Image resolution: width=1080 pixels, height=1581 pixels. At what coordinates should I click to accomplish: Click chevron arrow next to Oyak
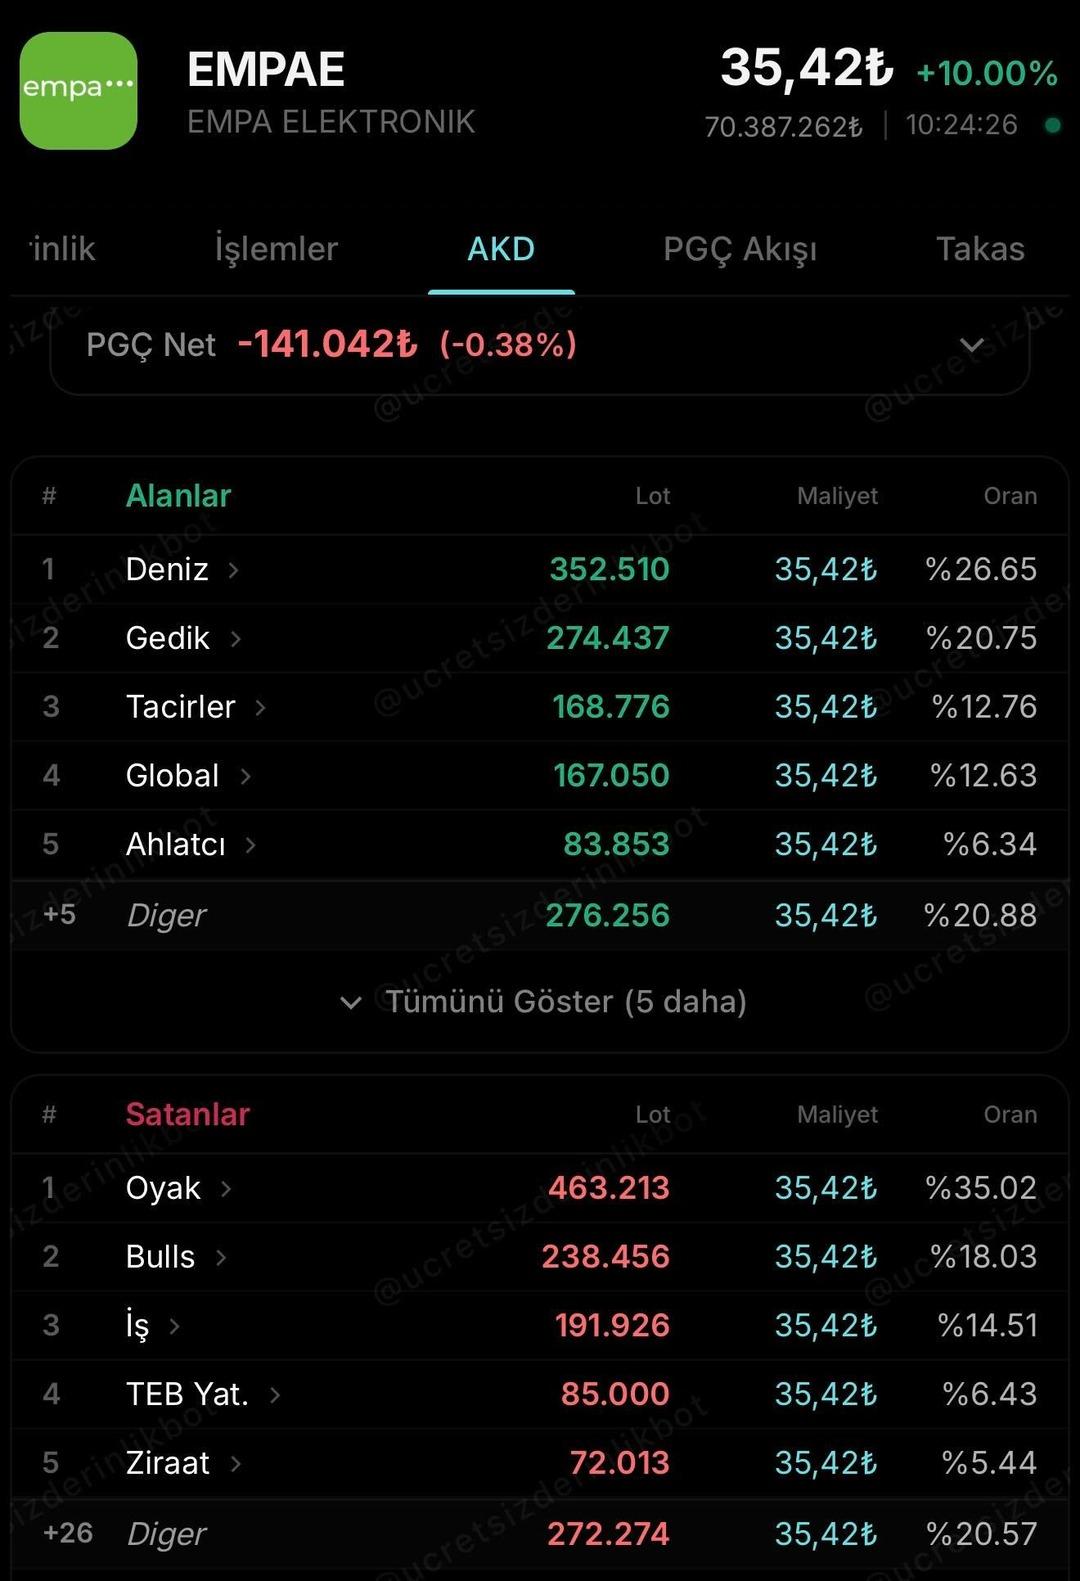coord(226,1189)
